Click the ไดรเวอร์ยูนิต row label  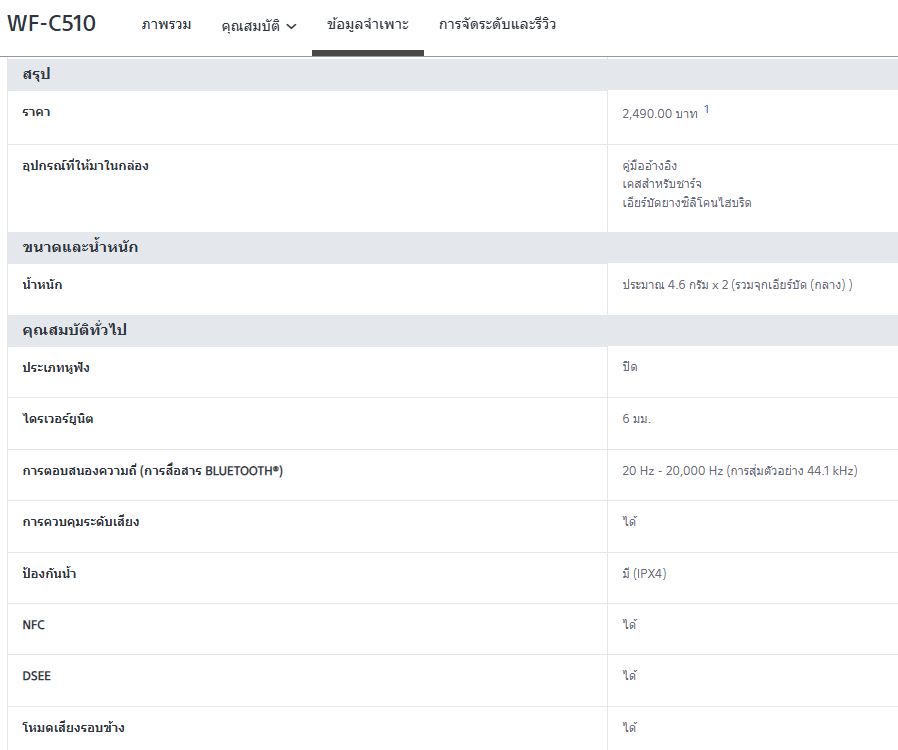(58, 419)
